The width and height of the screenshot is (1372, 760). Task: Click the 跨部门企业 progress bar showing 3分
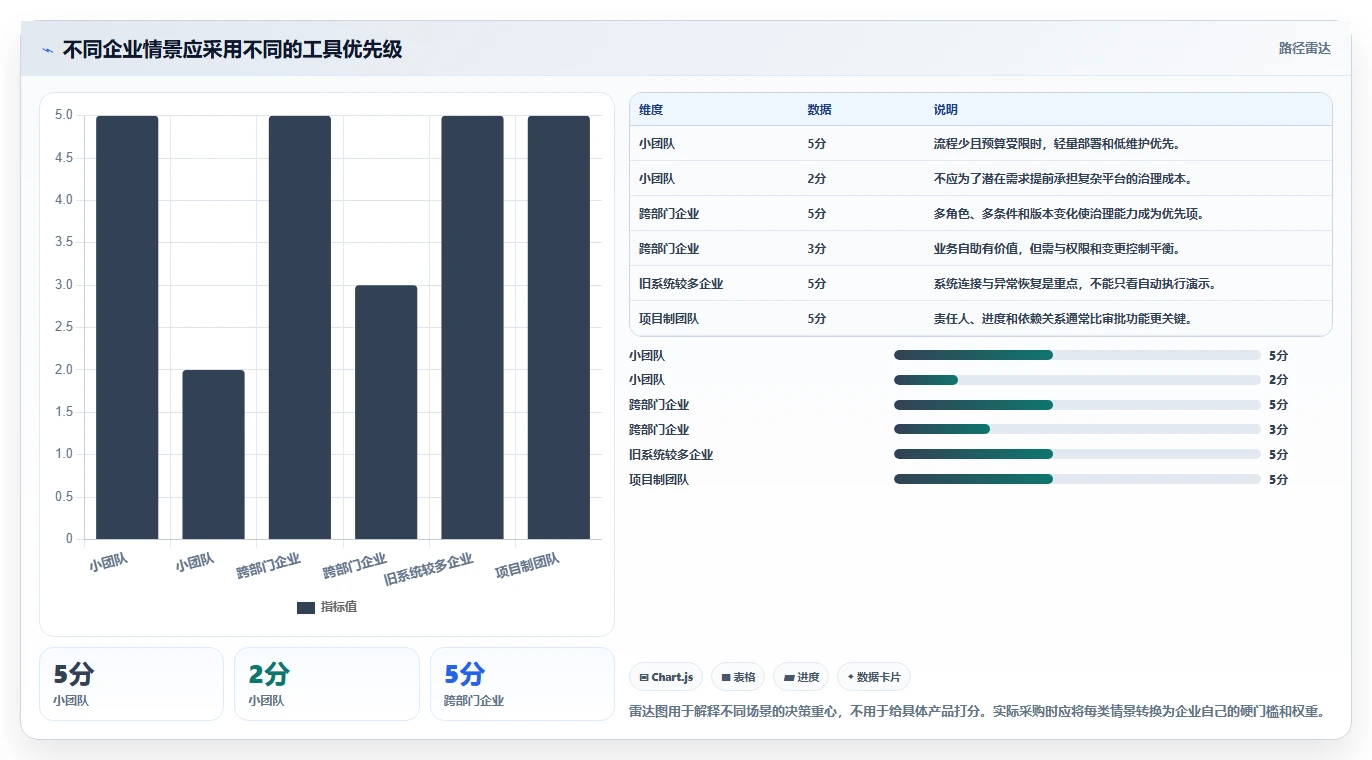[x=1077, y=430]
